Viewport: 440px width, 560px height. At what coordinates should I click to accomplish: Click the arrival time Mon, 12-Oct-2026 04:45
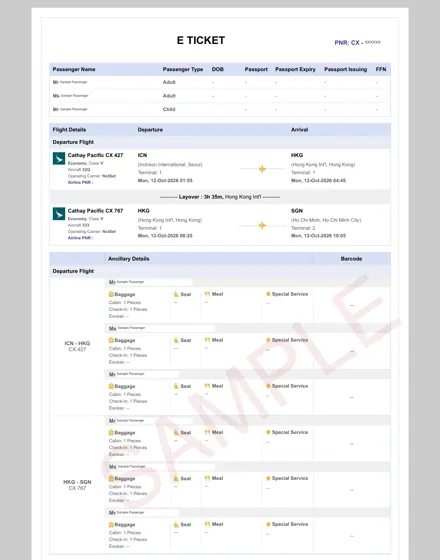pos(318,181)
